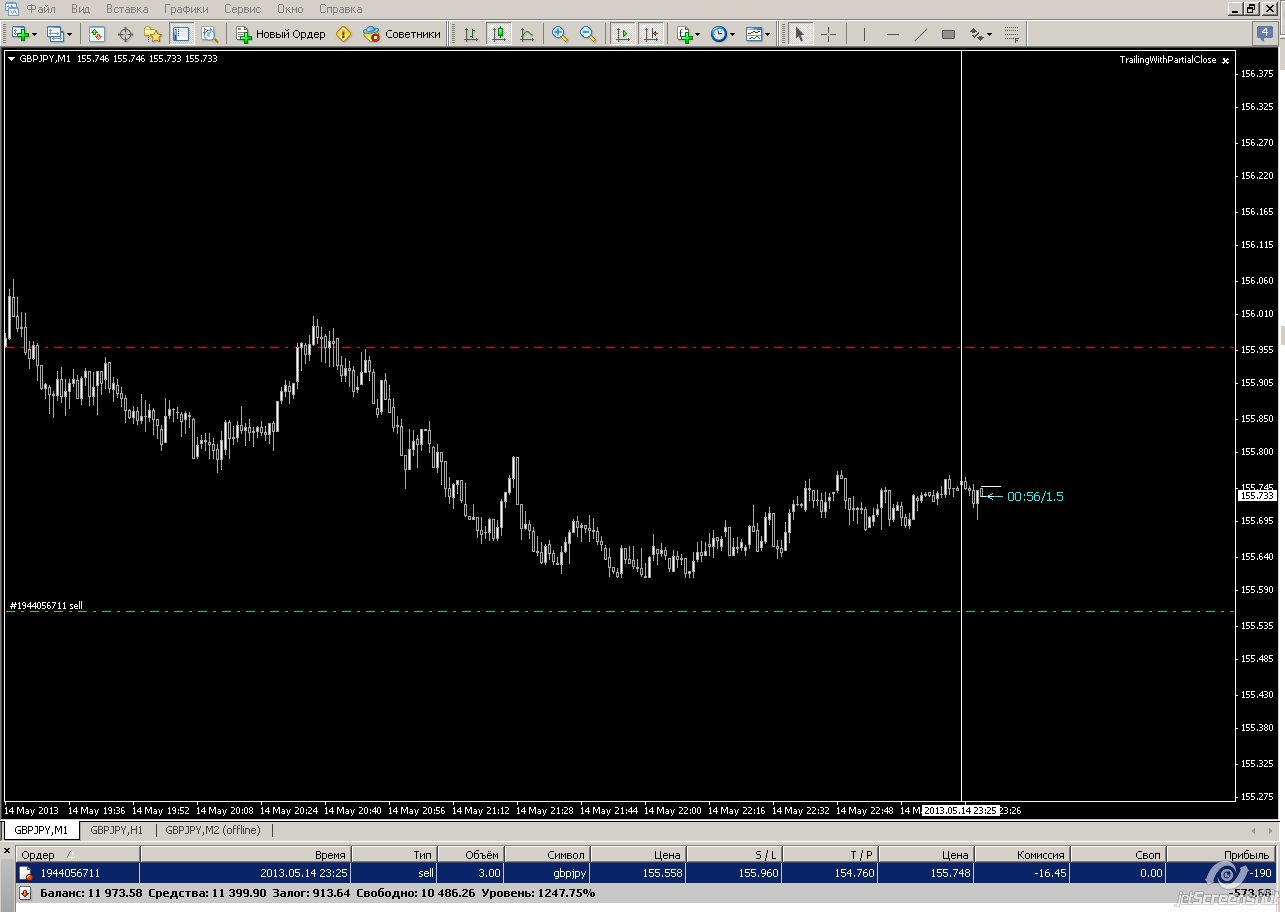Switch to the GBPJPY,H1 chart tab
Image resolution: width=1285 pixels, height=912 pixels.
tap(116, 830)
